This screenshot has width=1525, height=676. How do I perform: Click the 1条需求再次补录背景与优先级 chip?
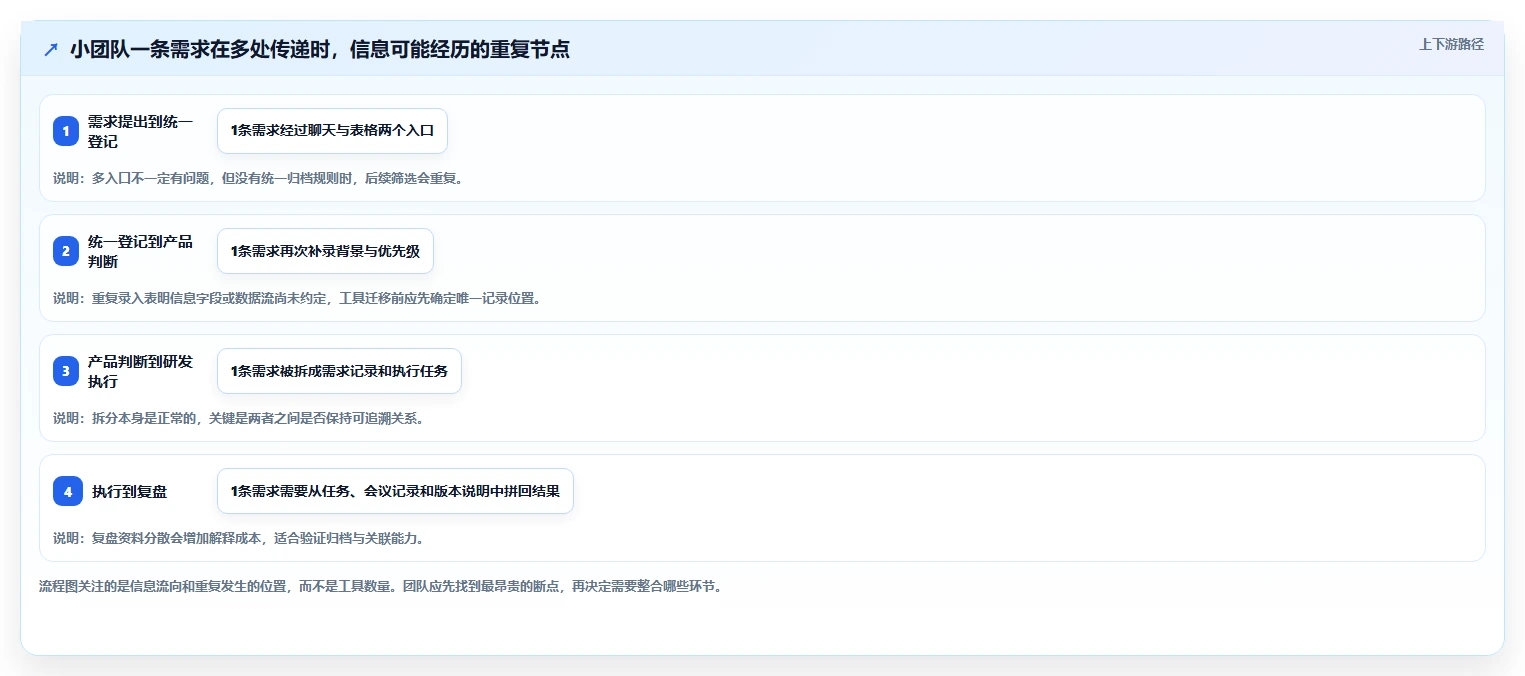325,251
